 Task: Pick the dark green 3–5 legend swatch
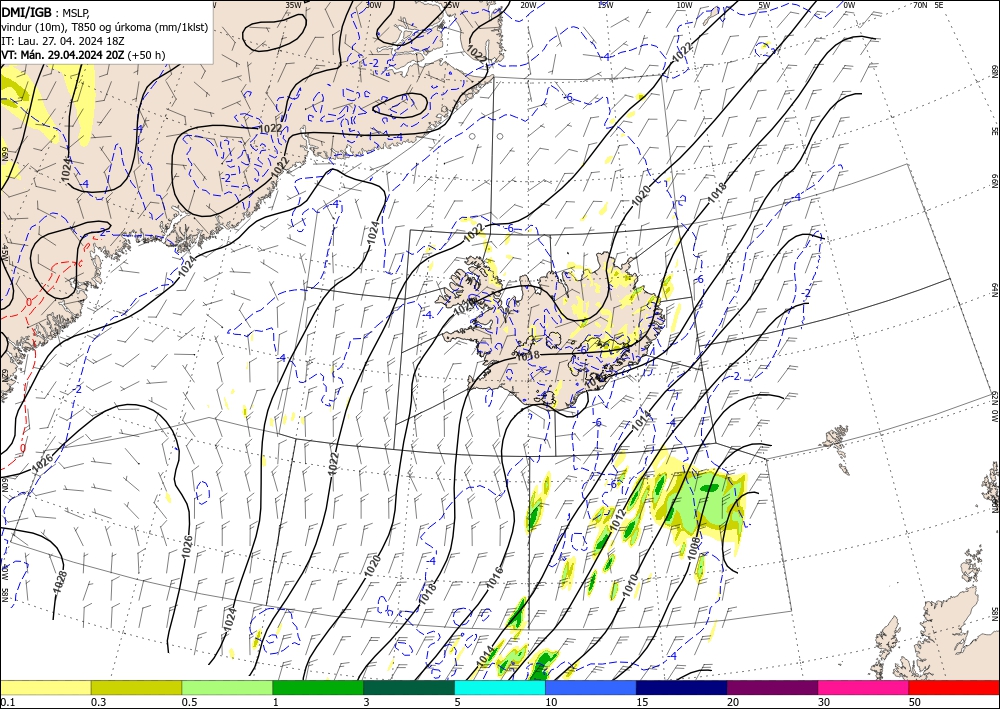(409, 687)
